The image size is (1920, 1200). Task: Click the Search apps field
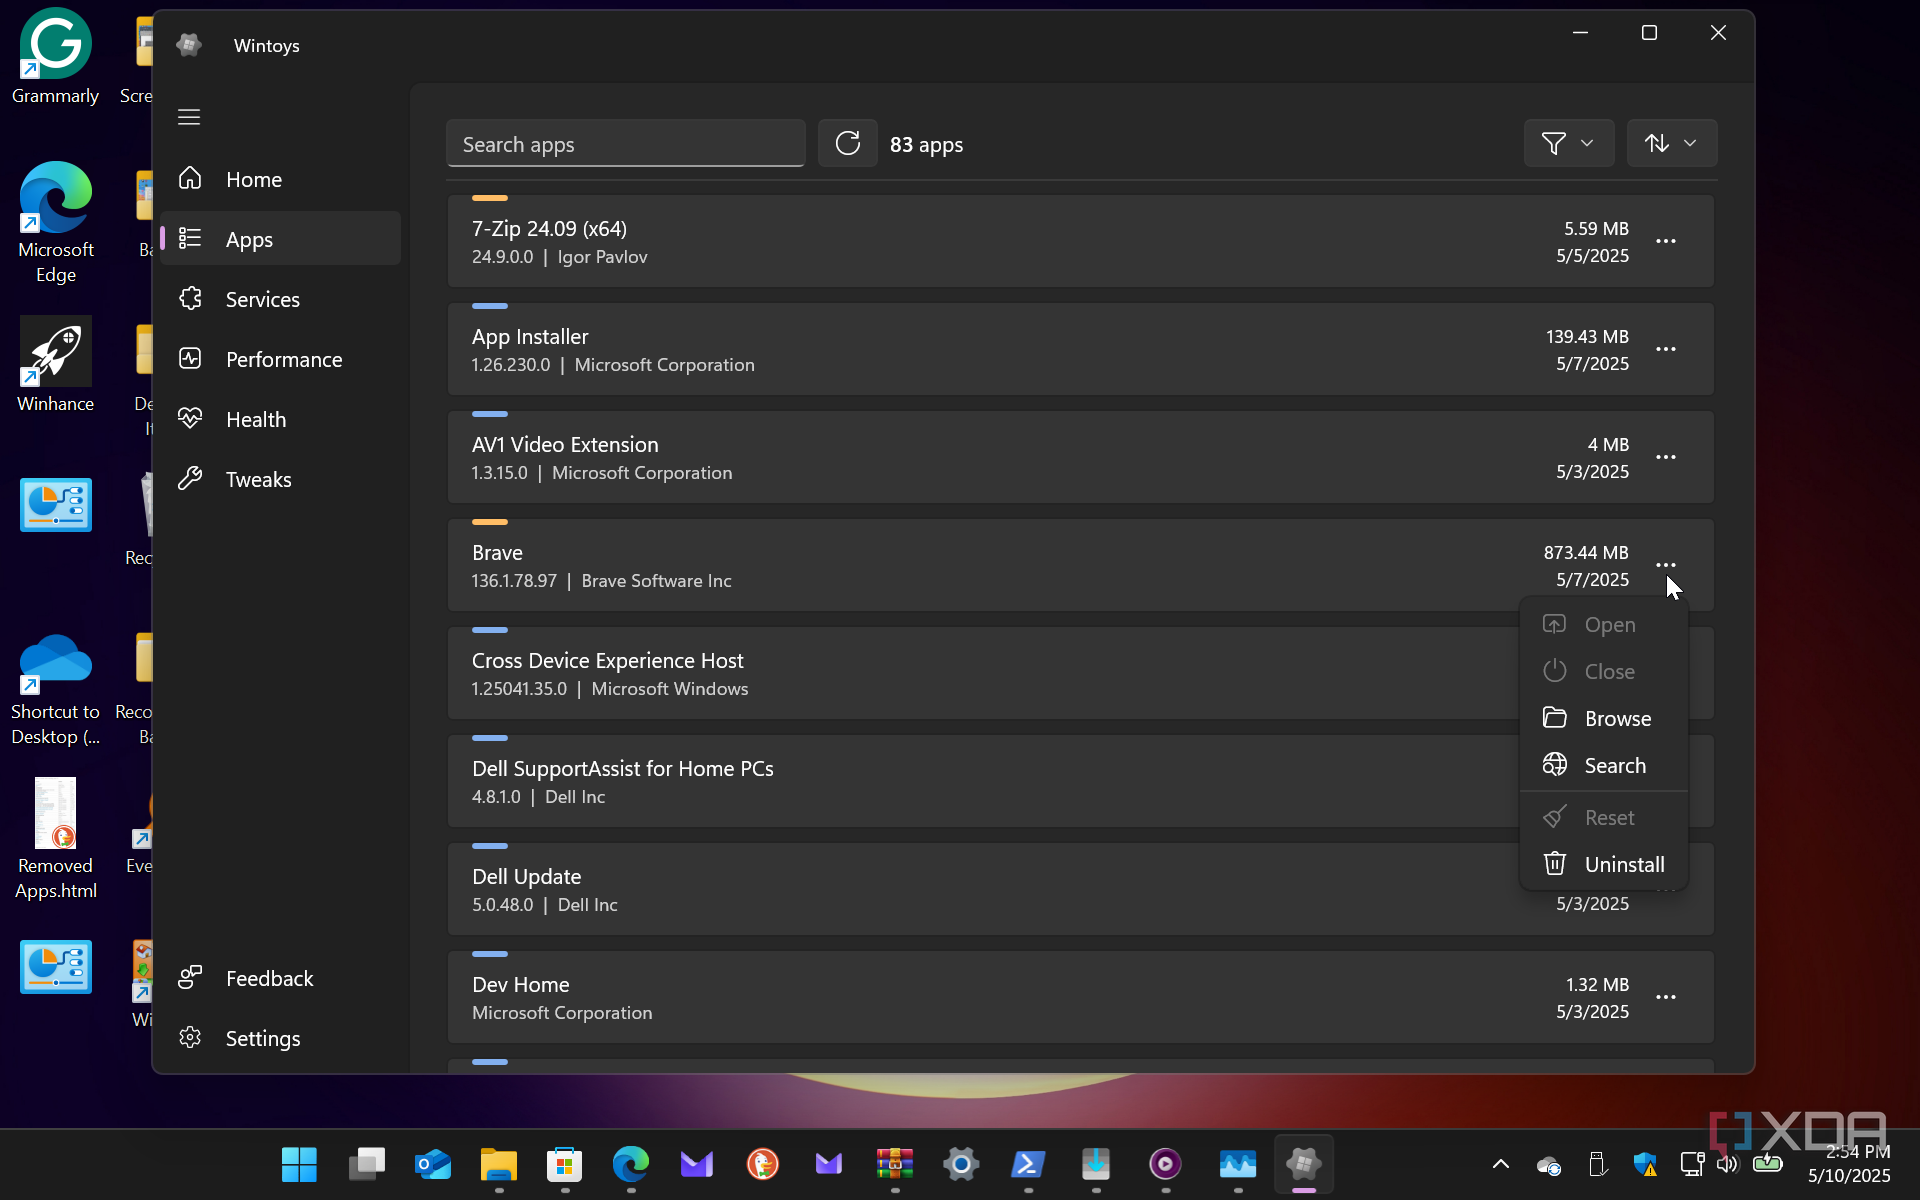click(625, 144)
